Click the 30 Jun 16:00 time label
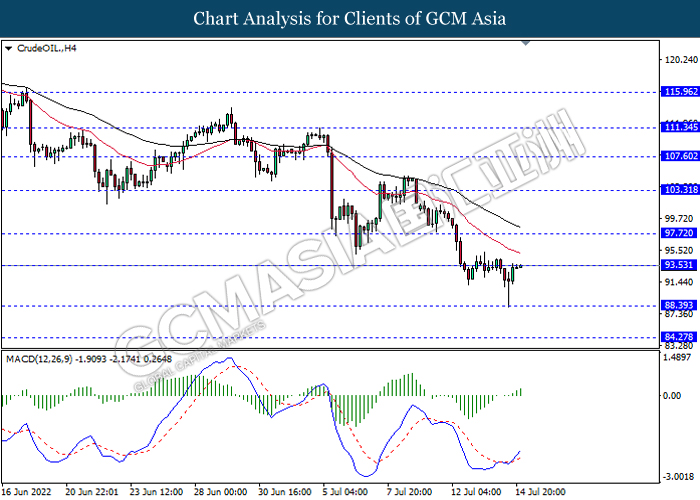Screen dimensions: 700x500 coord(285,492)
